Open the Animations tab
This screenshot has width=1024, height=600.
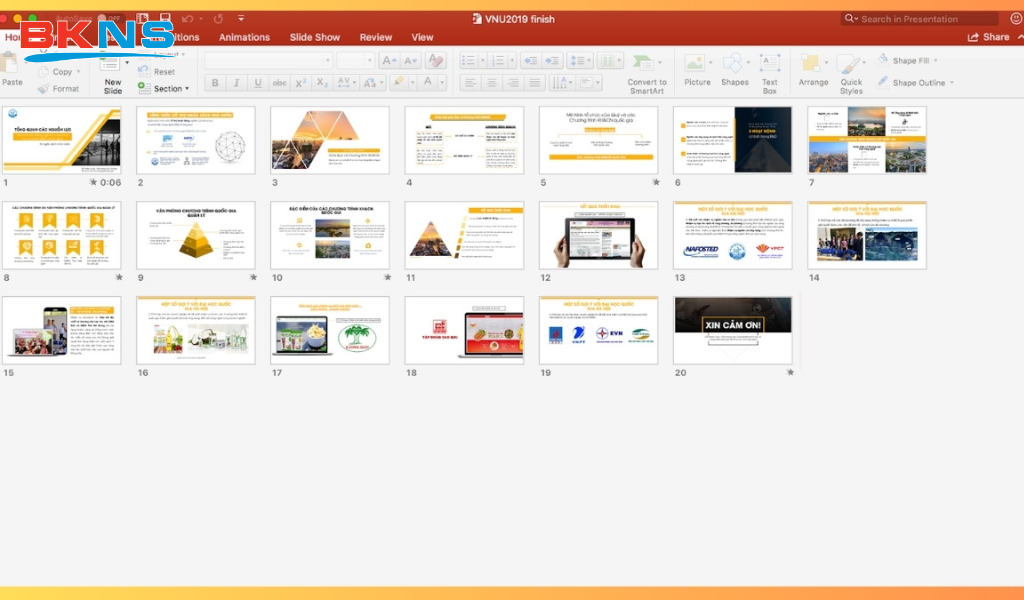(x=244, y=37)
